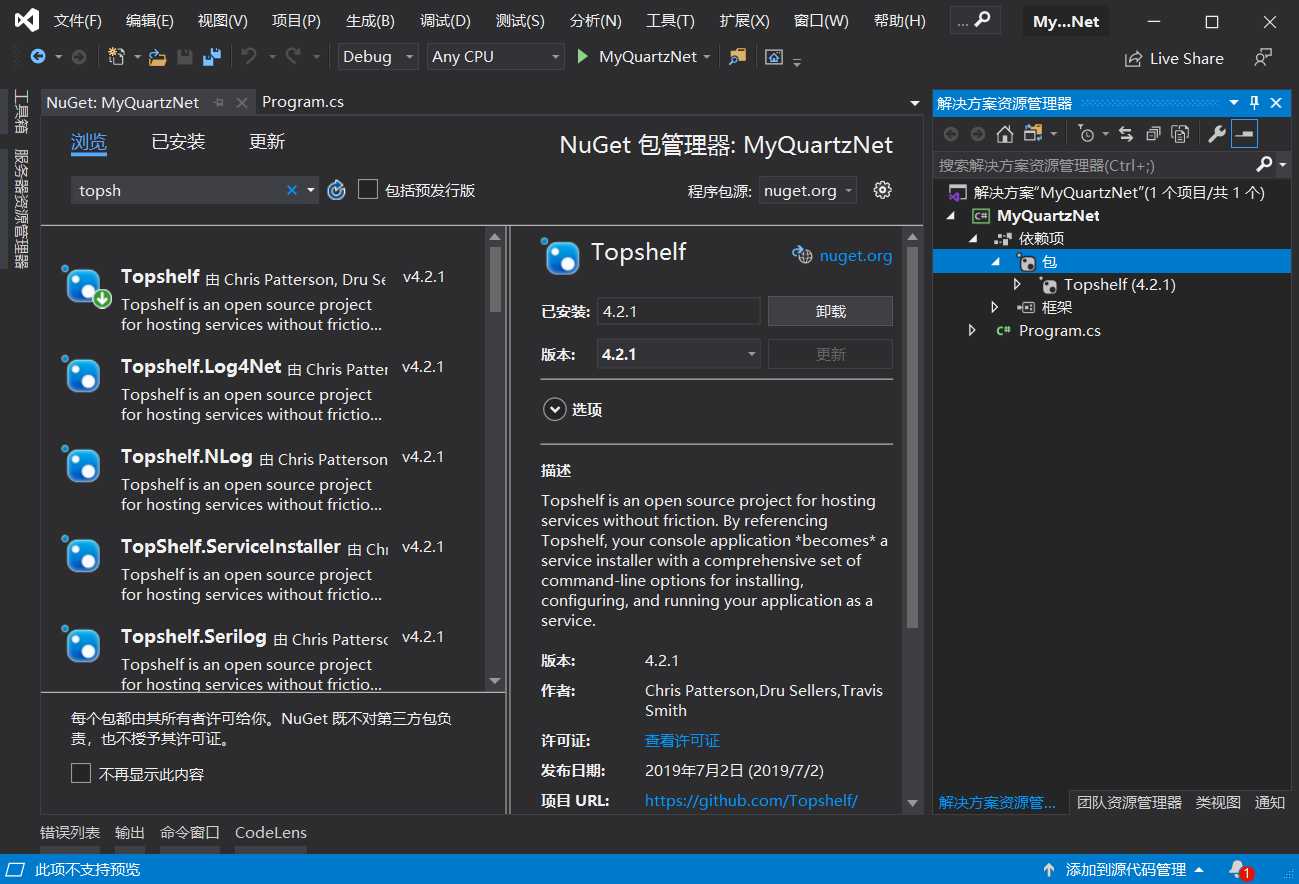Open the 查看许可证 license link
The image size is (1299, 884).
(682, 741)
